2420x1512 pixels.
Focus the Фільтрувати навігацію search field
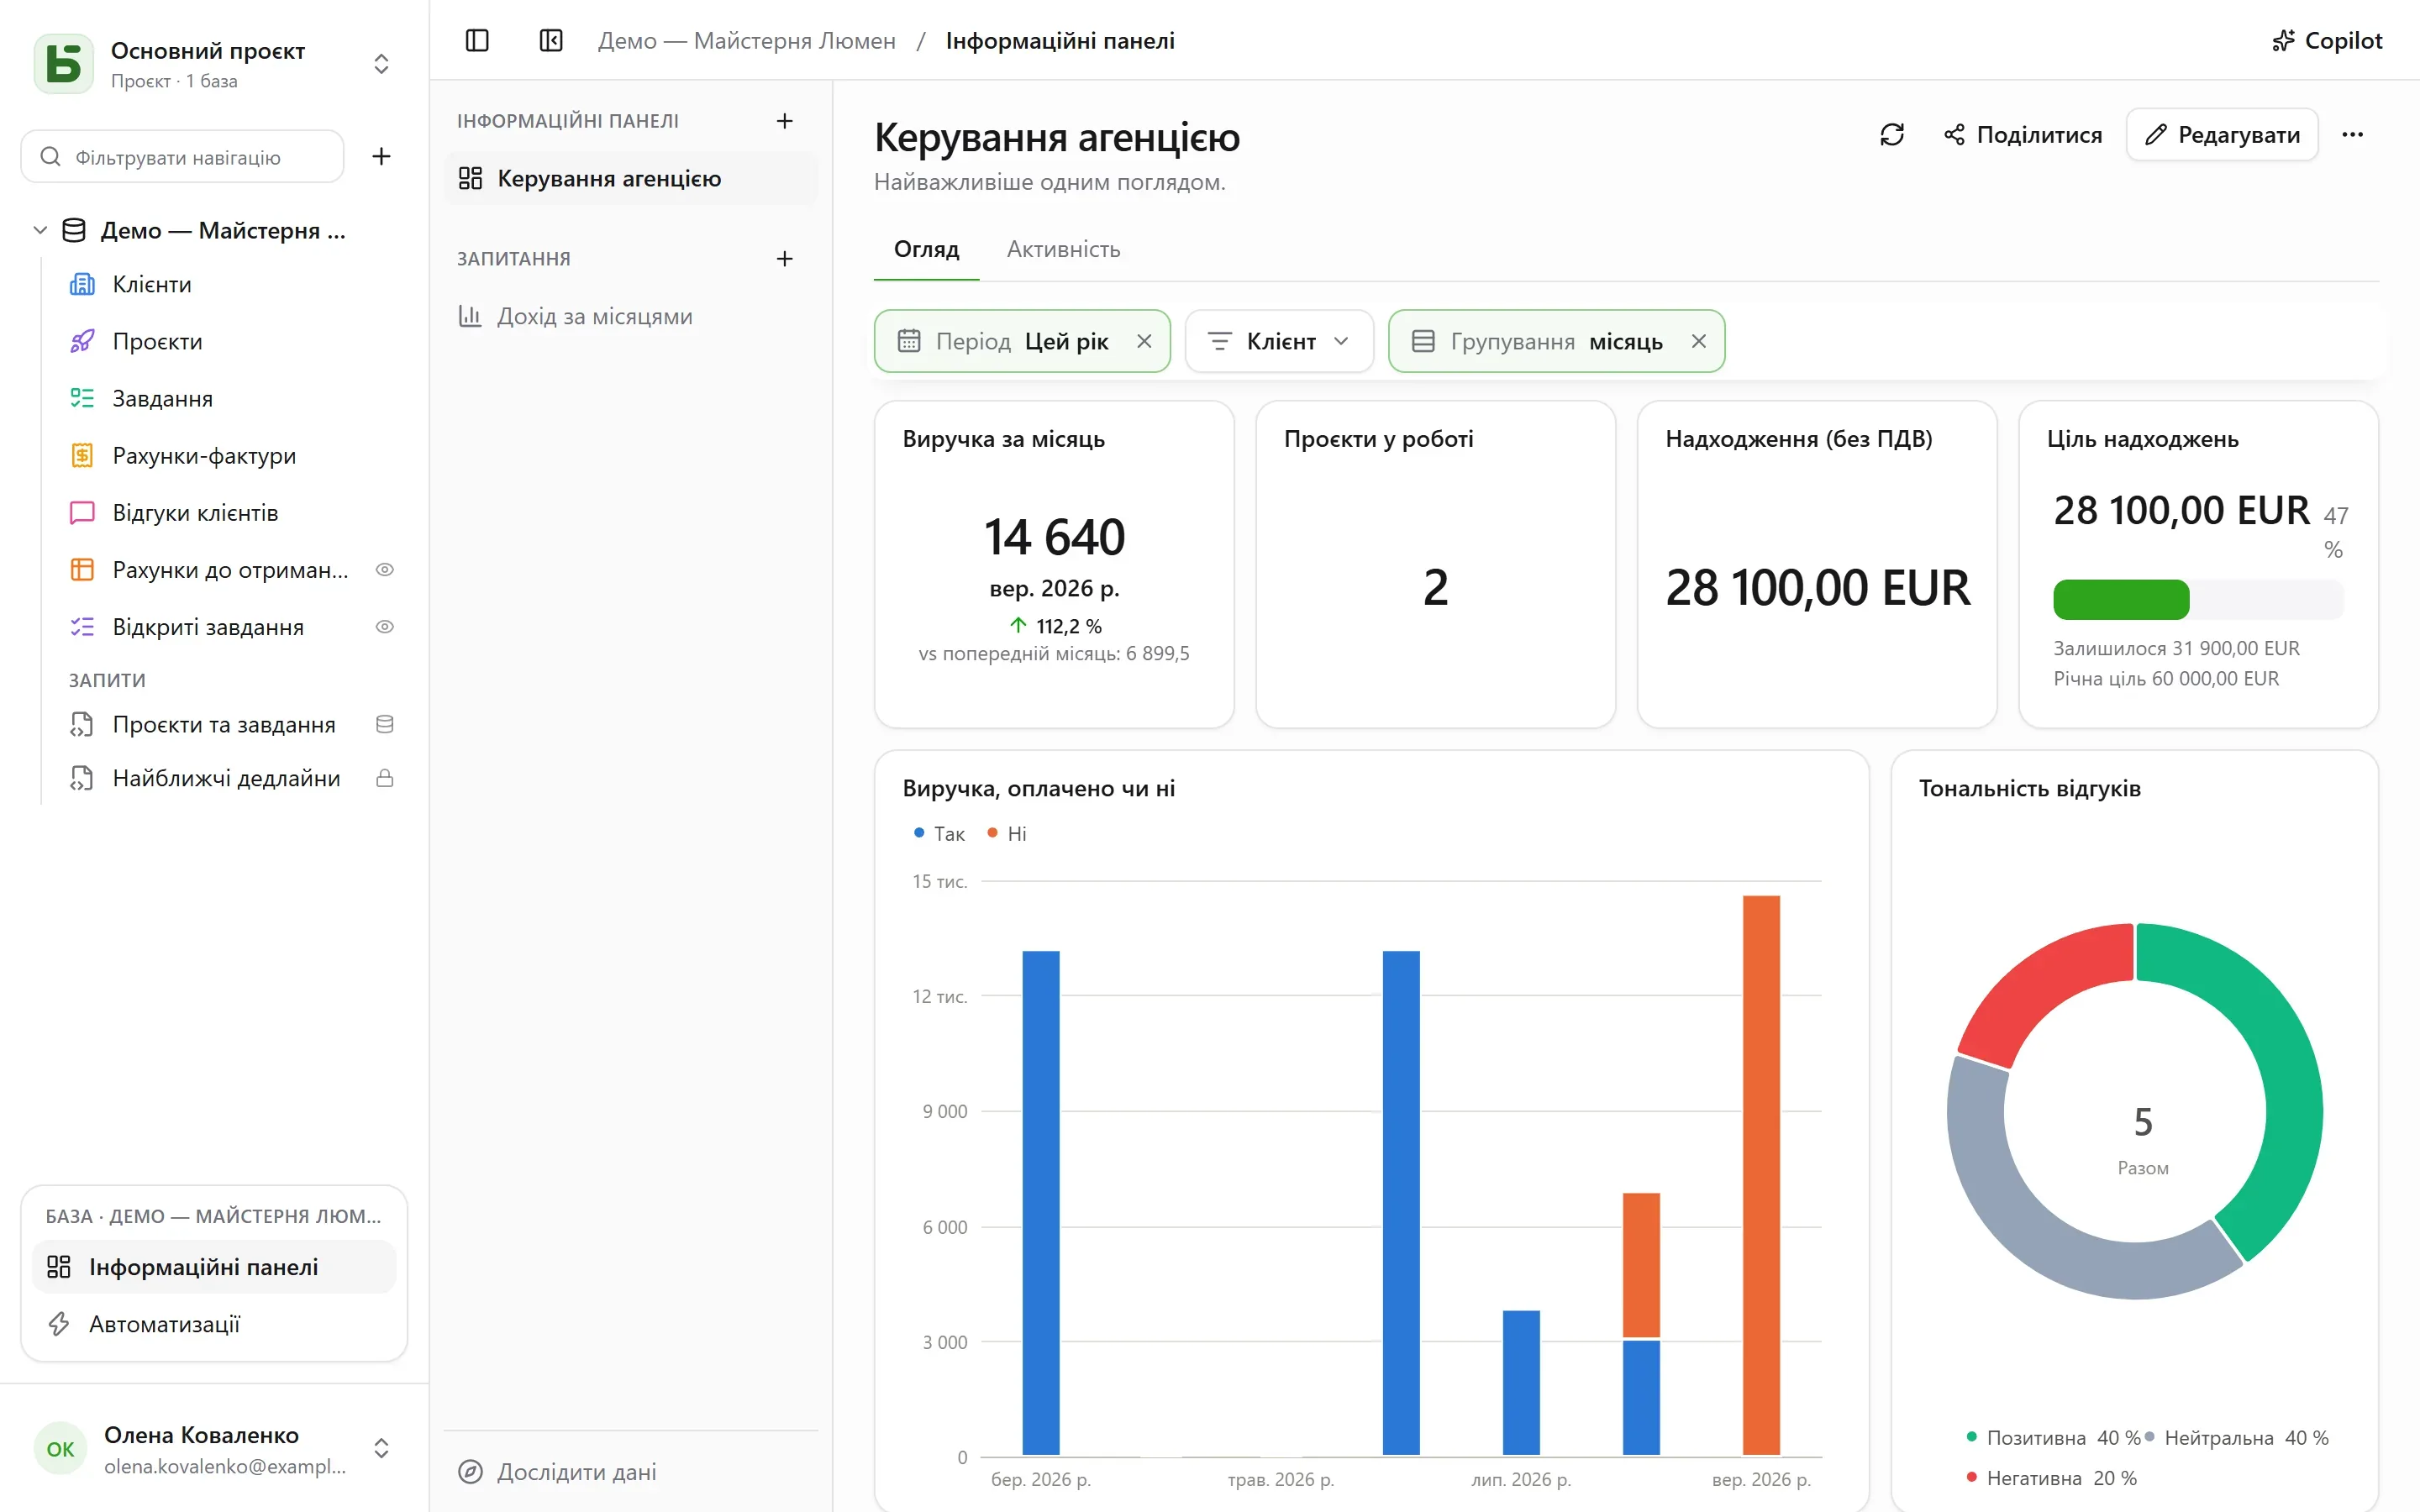[182, 157]
